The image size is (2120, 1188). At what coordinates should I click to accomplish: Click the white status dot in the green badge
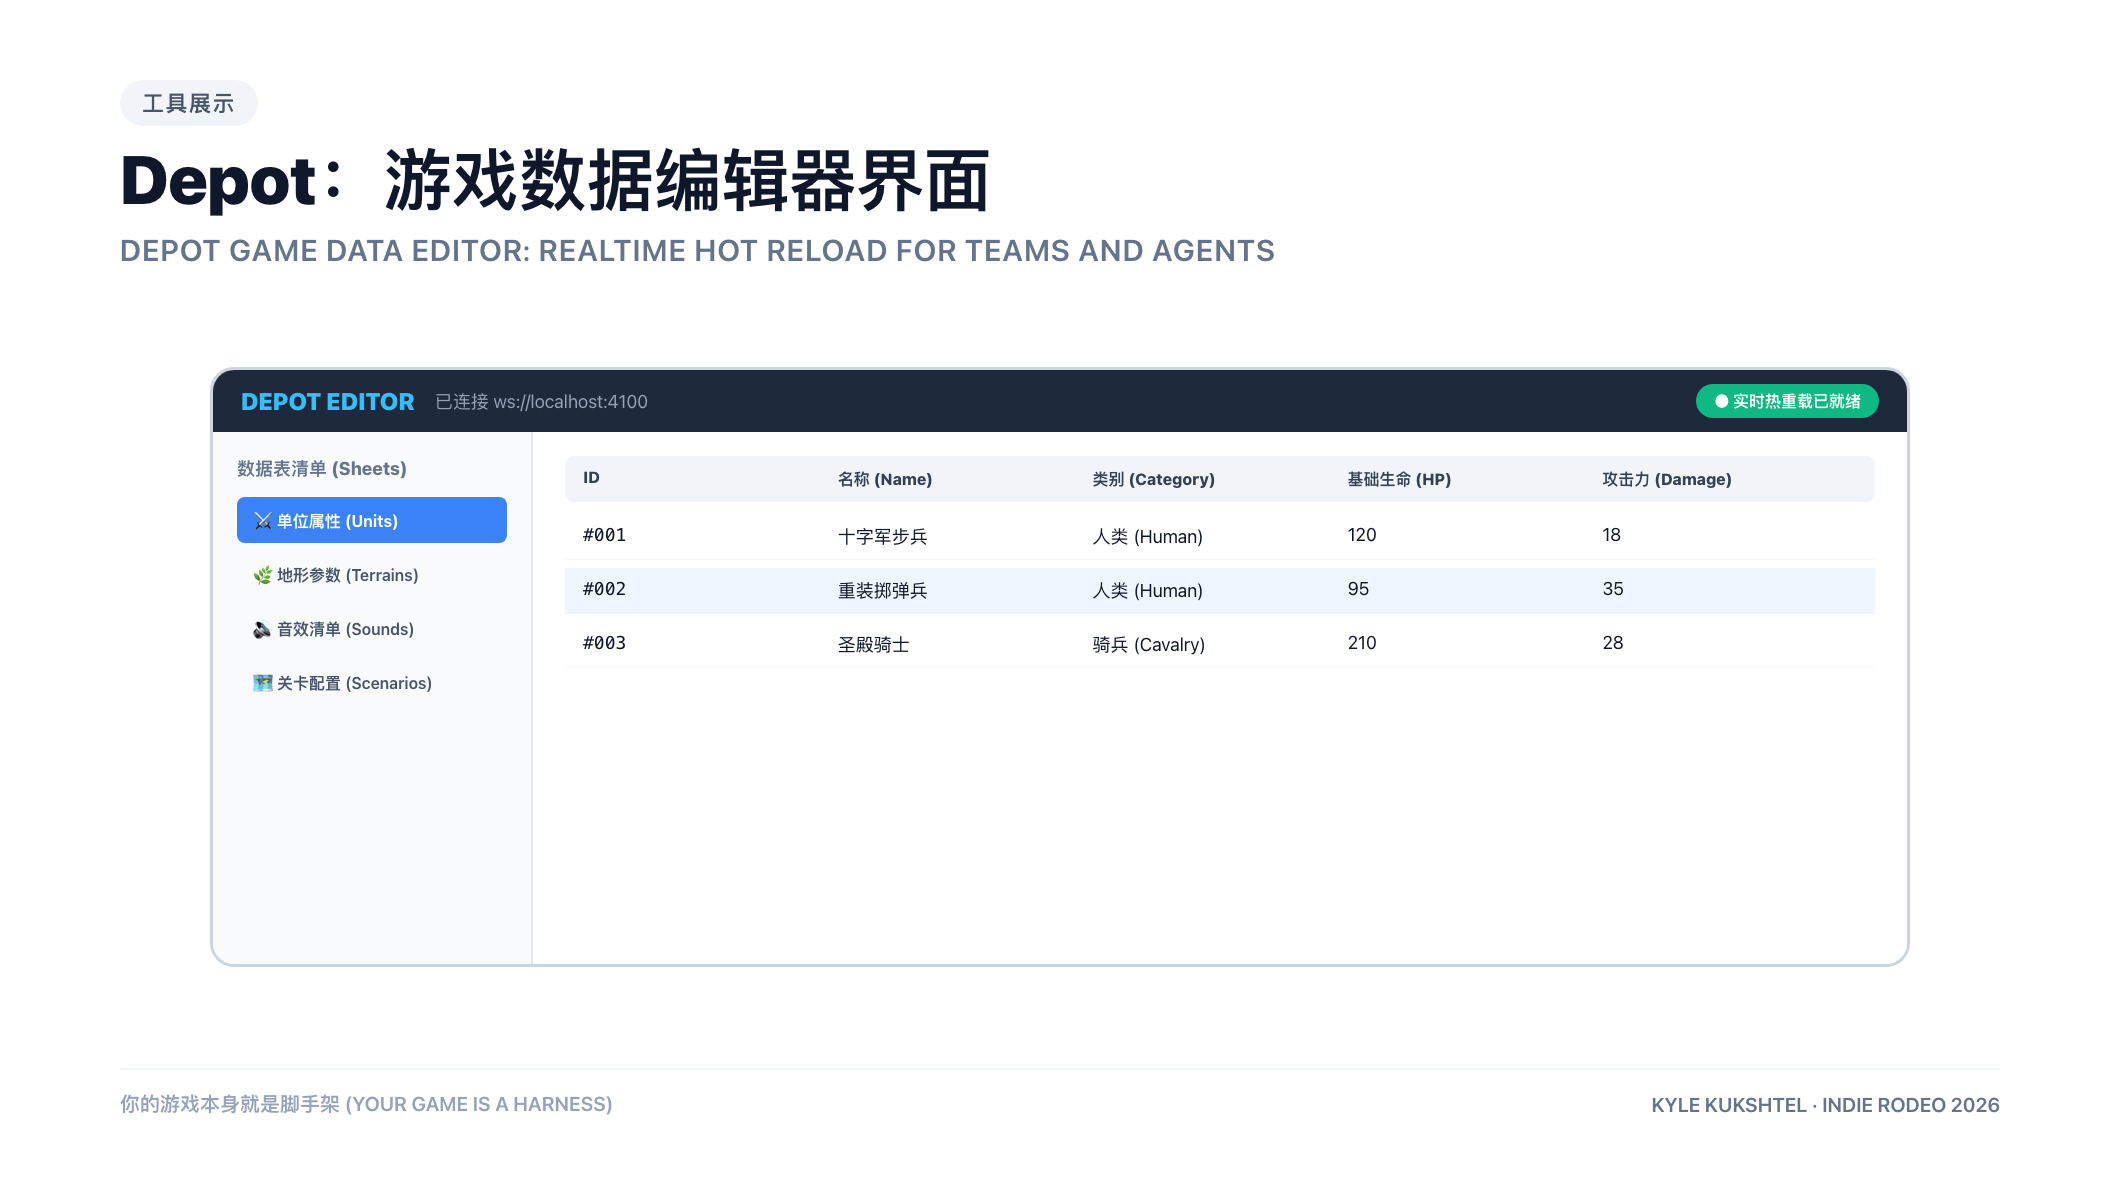tap(1722, 401)
